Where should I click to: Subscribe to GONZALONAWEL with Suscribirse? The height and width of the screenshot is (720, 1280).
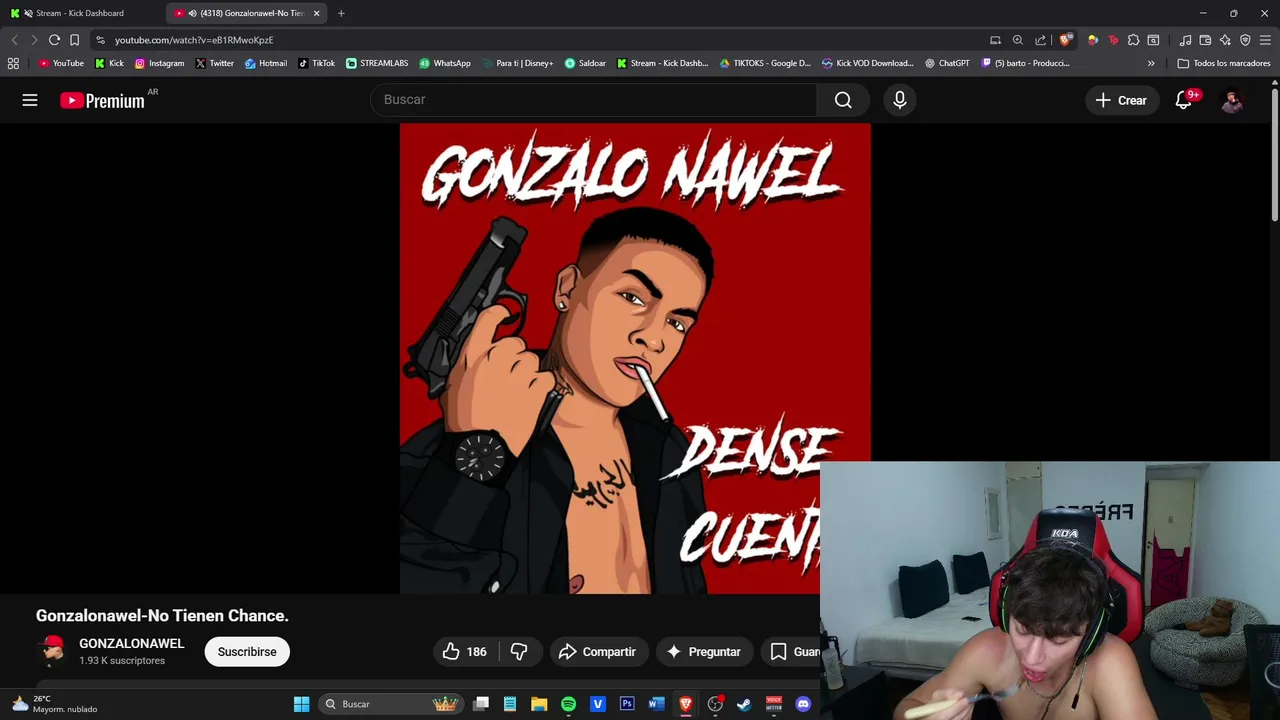[x=247, y=652]
